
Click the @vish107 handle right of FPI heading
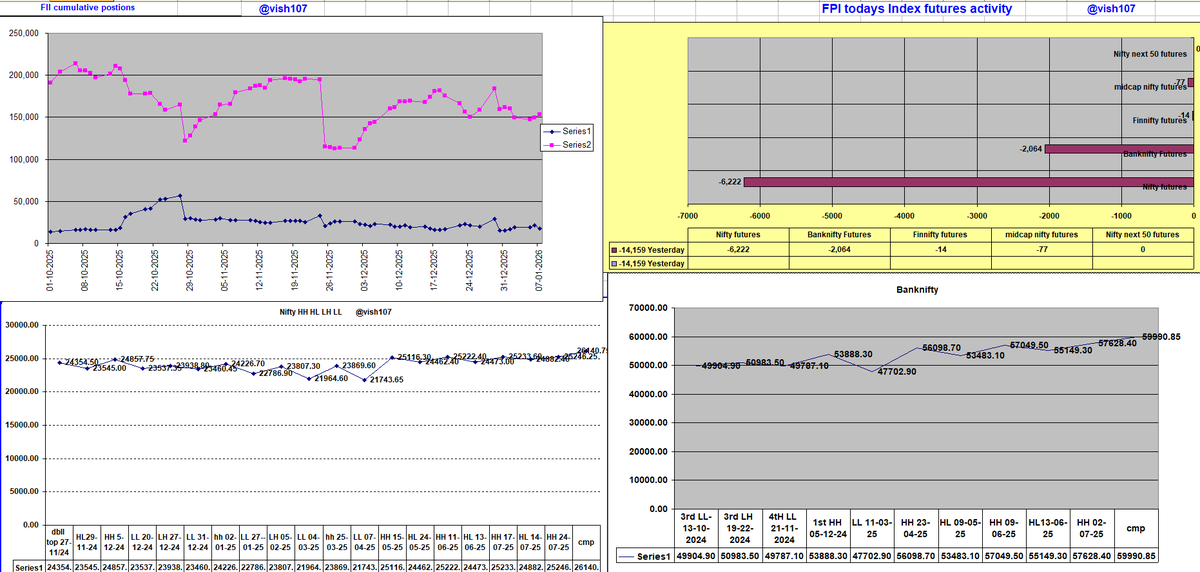(x=1111, y=8)
